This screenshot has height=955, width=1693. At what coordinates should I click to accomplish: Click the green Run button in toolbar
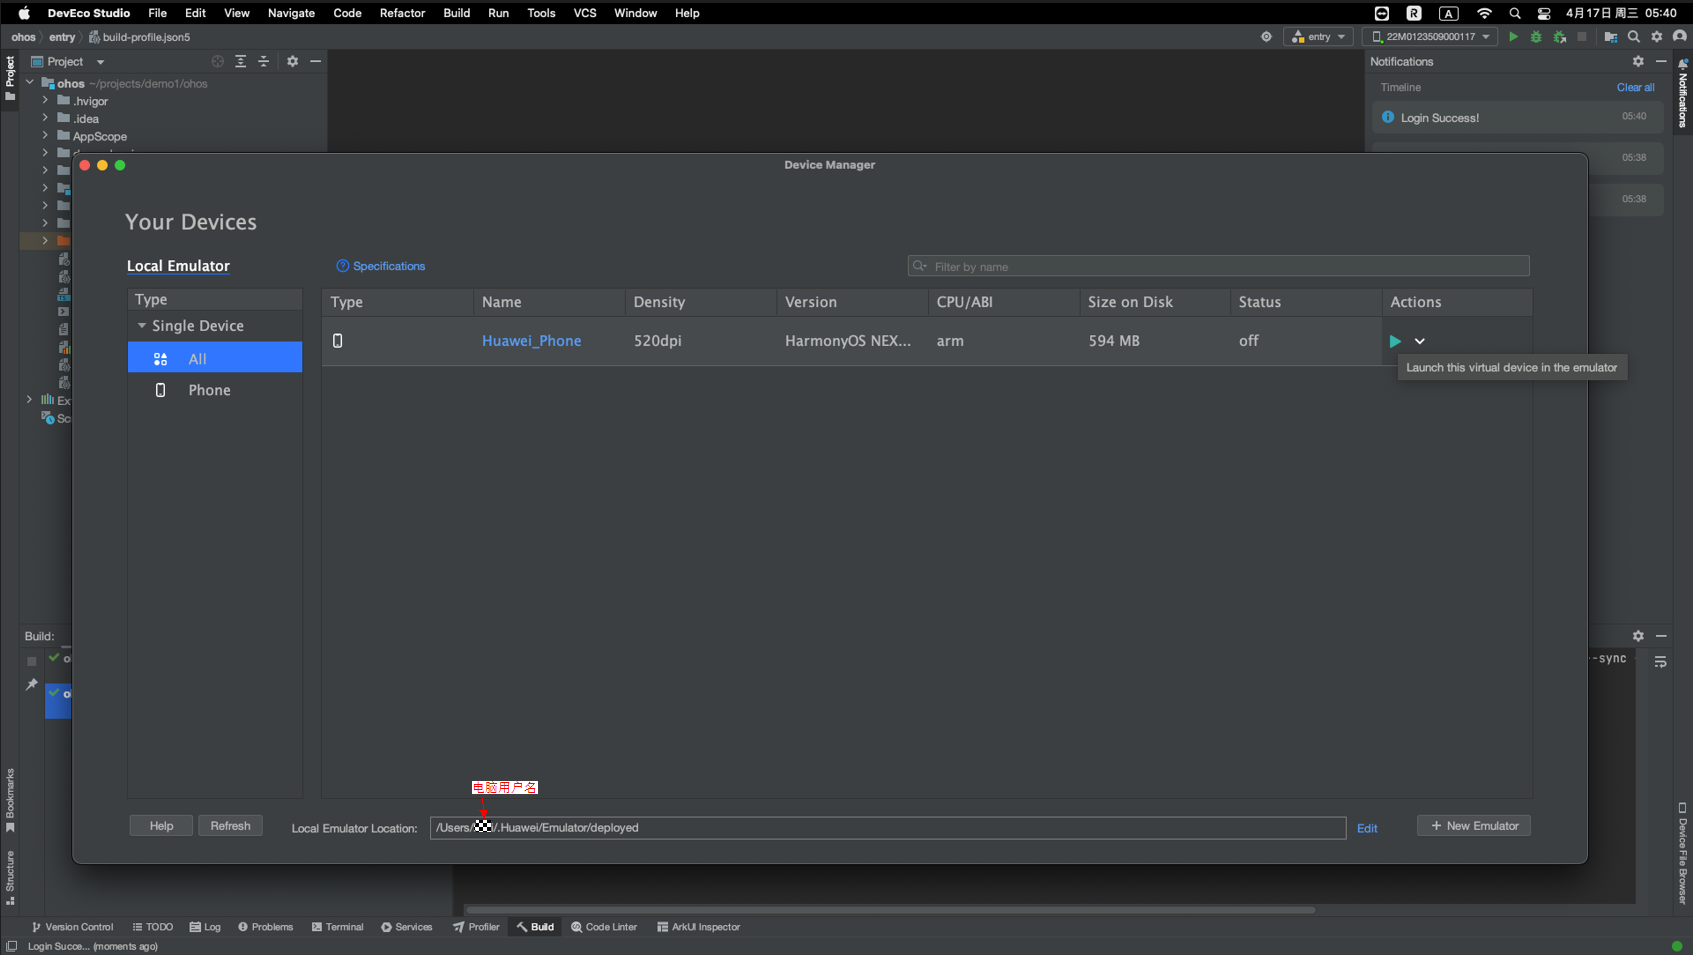(1513, 37)
